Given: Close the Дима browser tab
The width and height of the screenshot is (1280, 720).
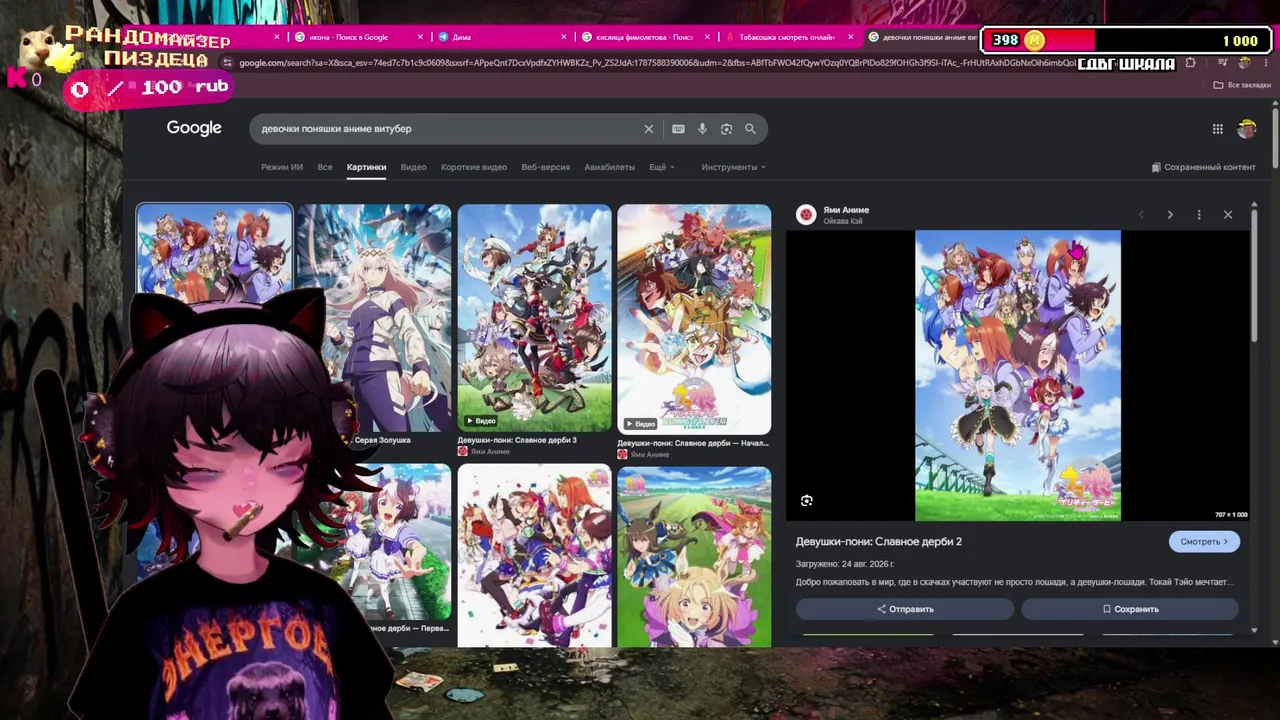Looking at the screenshot, I should pyautogui.click(x=564, y=37).
